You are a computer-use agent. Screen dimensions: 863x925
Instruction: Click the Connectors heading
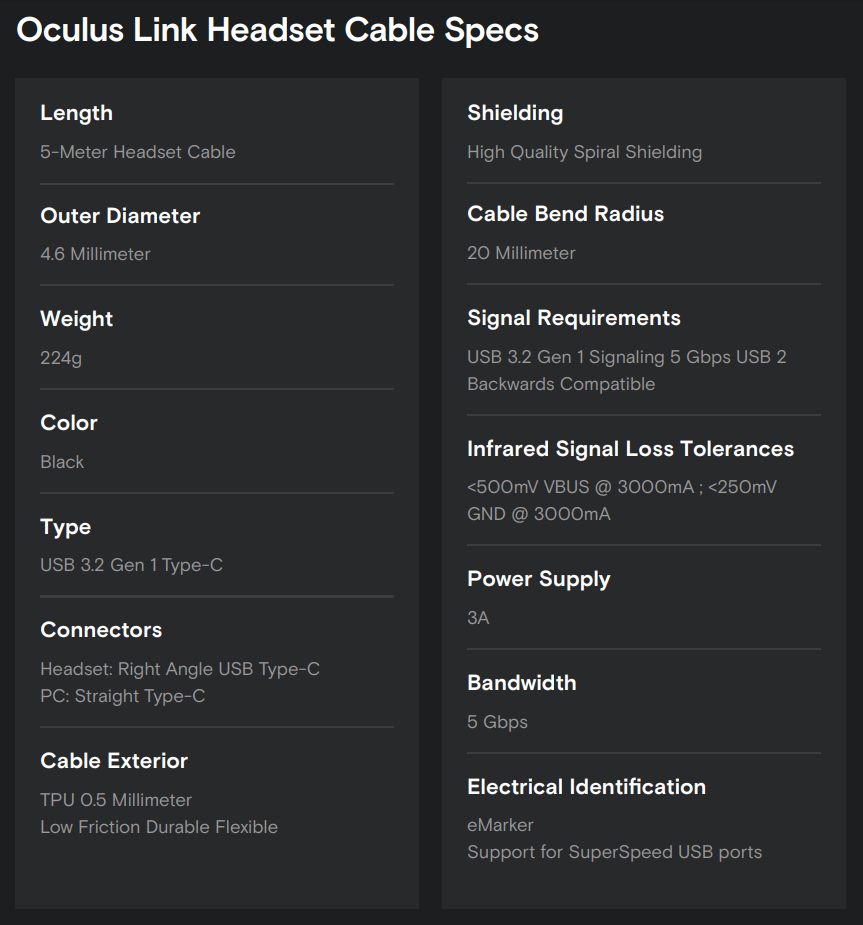(x=101, y=630)
